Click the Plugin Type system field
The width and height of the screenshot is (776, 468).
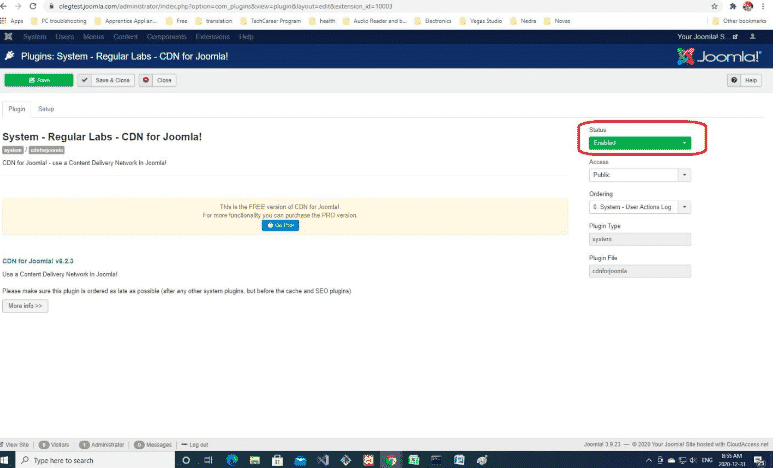tap(639, 239)
